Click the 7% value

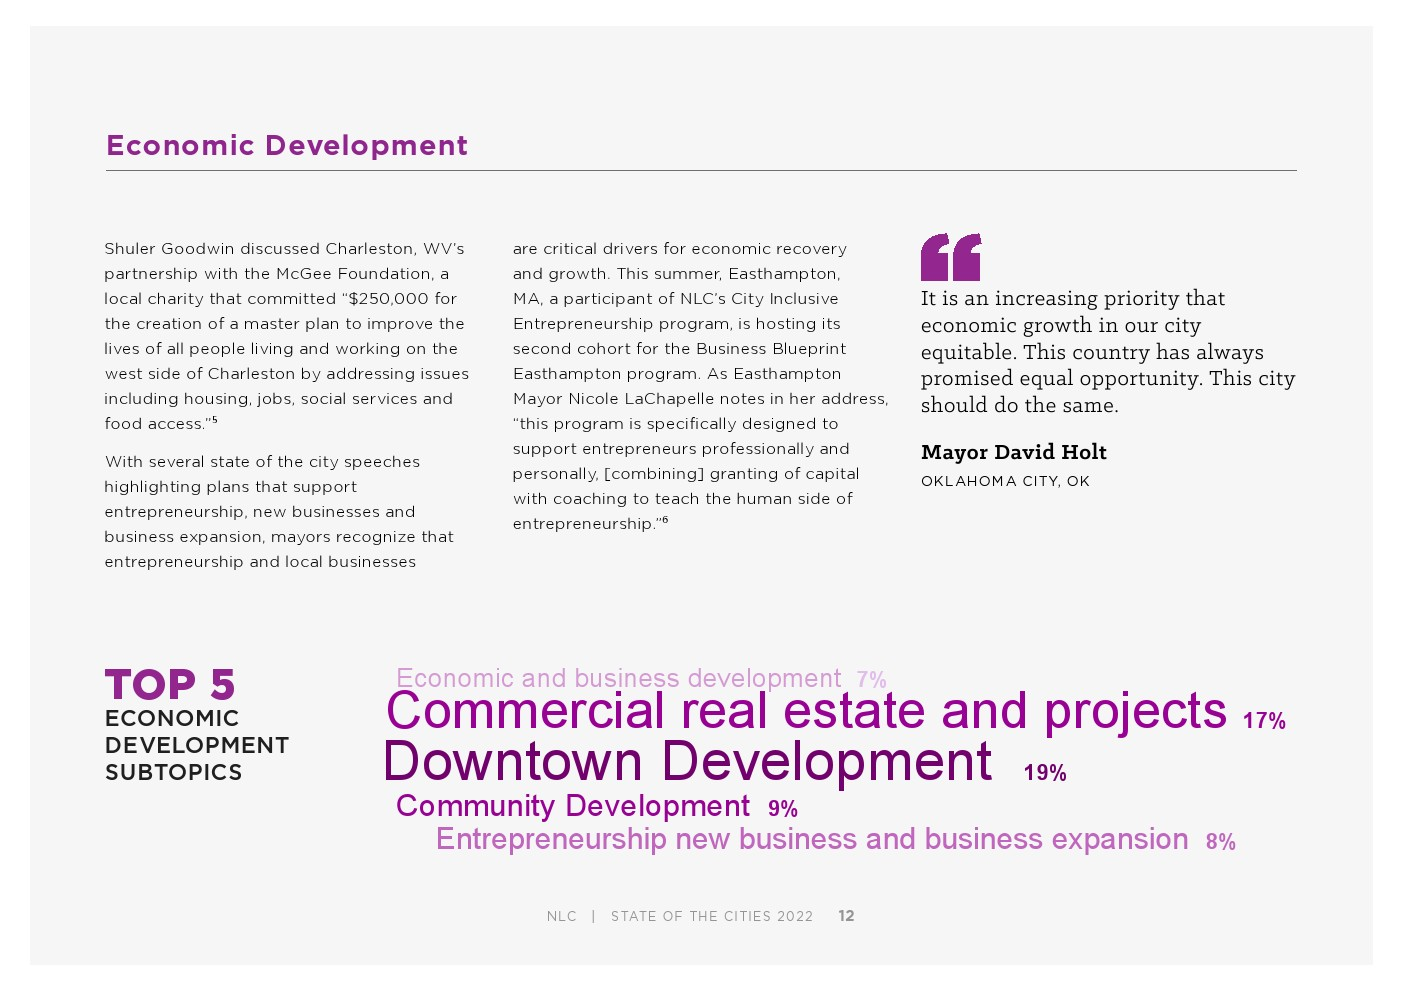click(871, 680)
